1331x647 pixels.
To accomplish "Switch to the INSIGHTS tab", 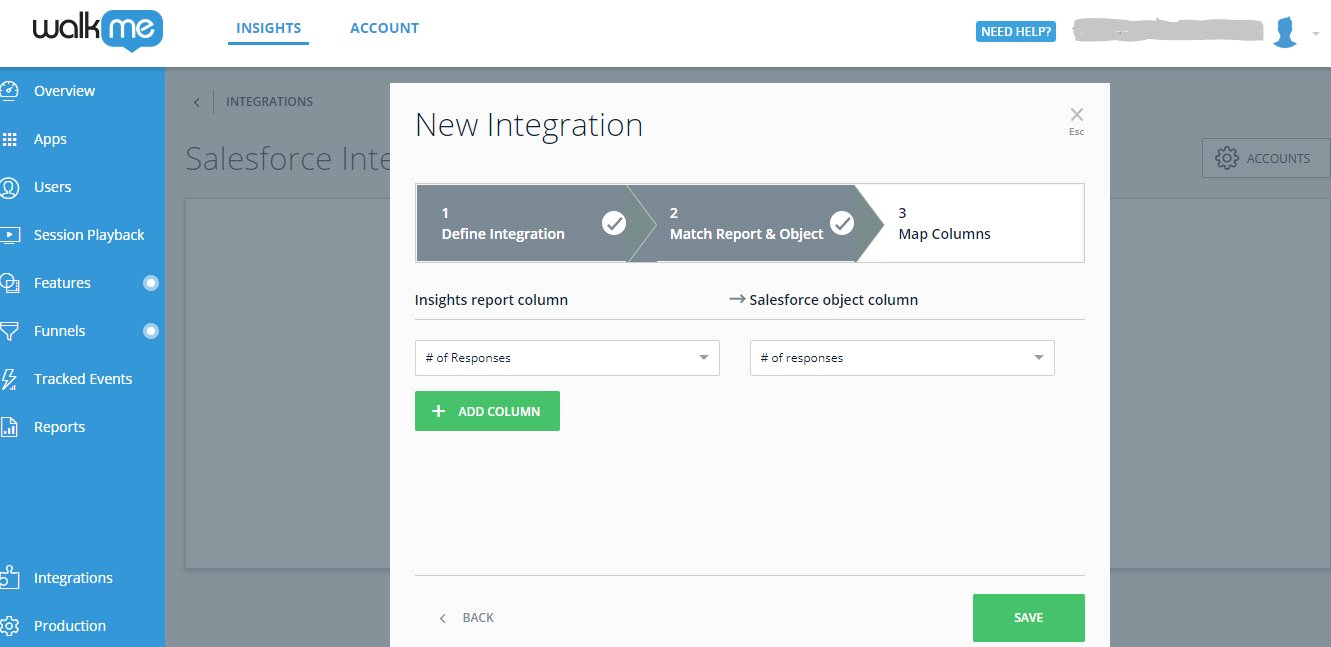I will point(268,28).
